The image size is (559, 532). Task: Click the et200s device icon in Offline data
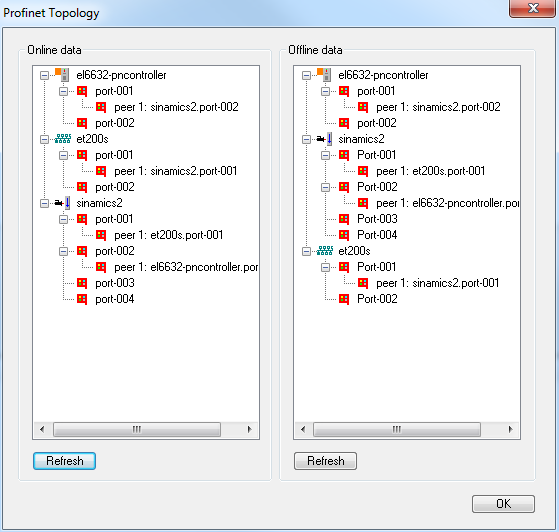coord(325,251)
